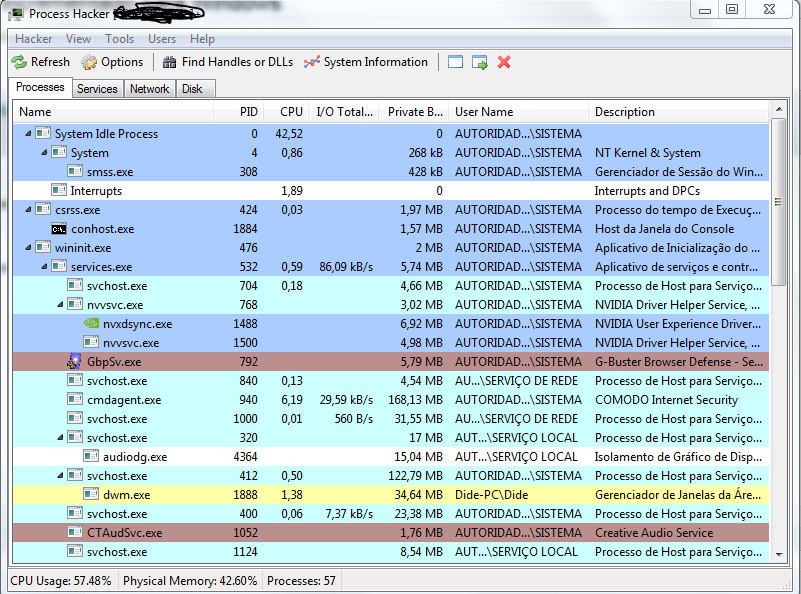Click the Processes: 57 status entry
Image resolution: width=801 pixels, height=594 pixels.
coord(301,581)
